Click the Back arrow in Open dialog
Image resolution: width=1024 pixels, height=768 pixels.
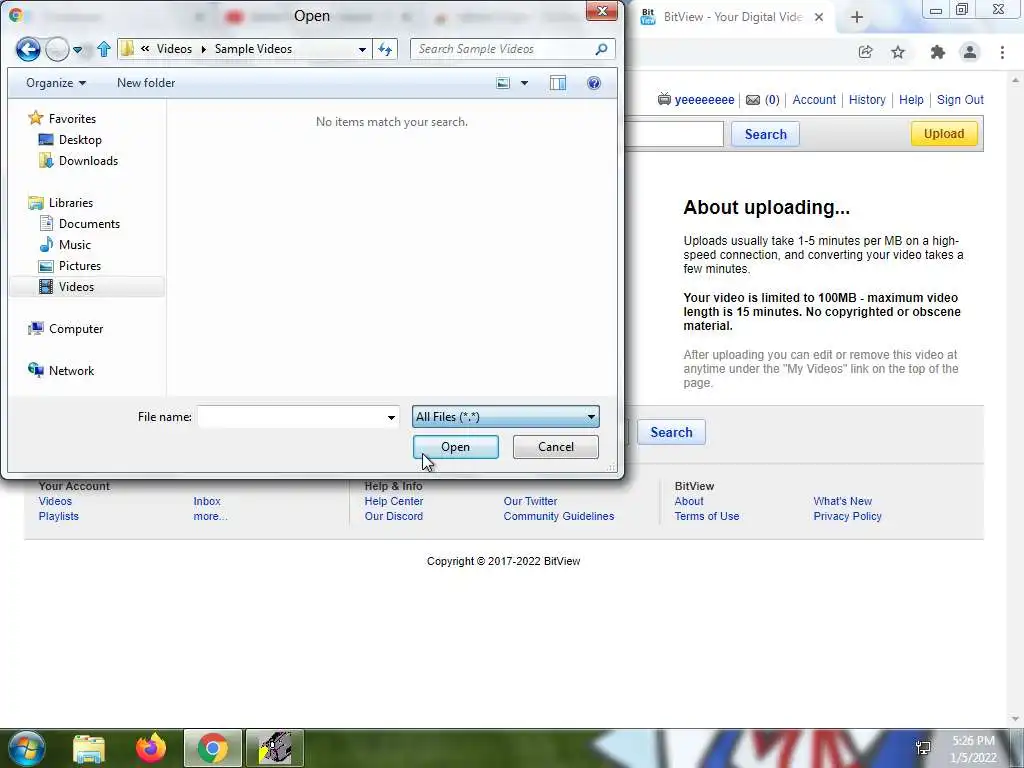(x=28, y=50)
